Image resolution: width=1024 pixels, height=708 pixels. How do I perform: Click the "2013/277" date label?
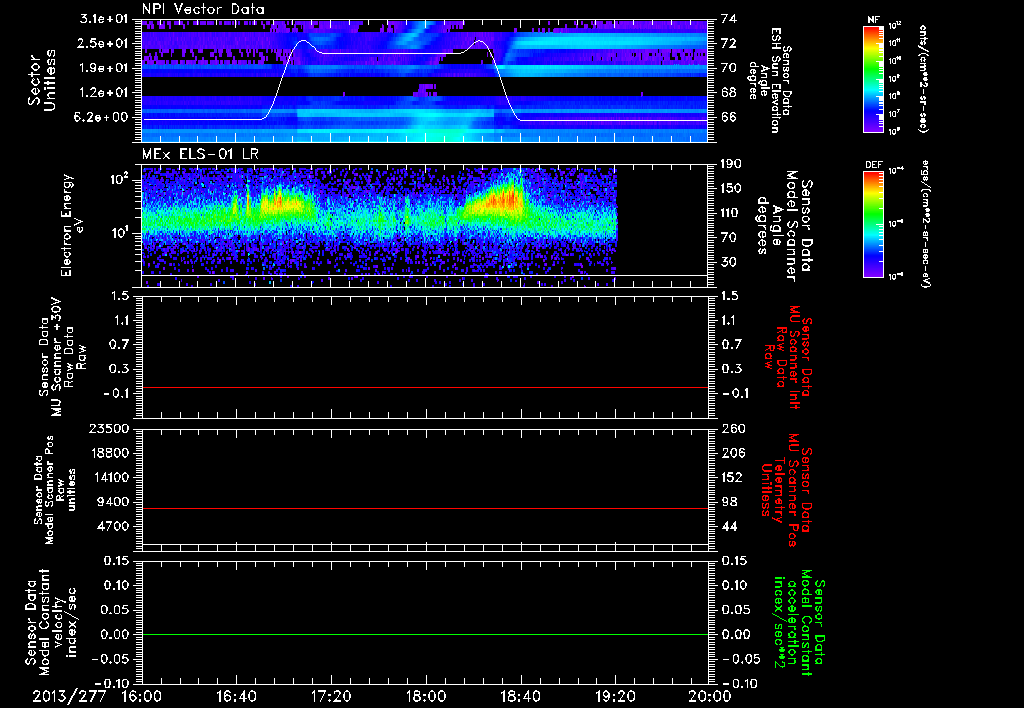pyautogui.click(x=69, y=696)
